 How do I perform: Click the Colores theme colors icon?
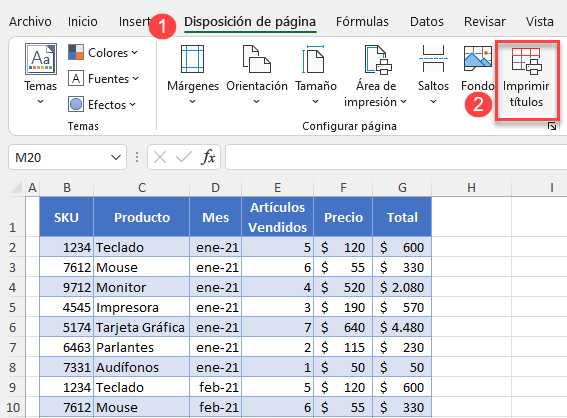point(76,52)
